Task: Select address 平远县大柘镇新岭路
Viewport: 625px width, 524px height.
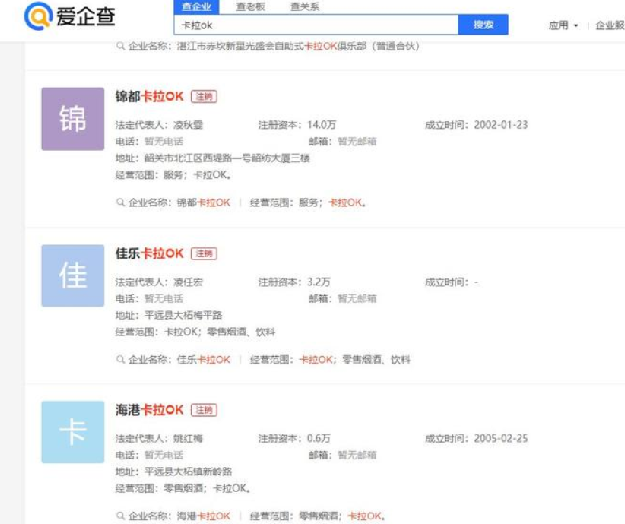Action: point(188,472)
